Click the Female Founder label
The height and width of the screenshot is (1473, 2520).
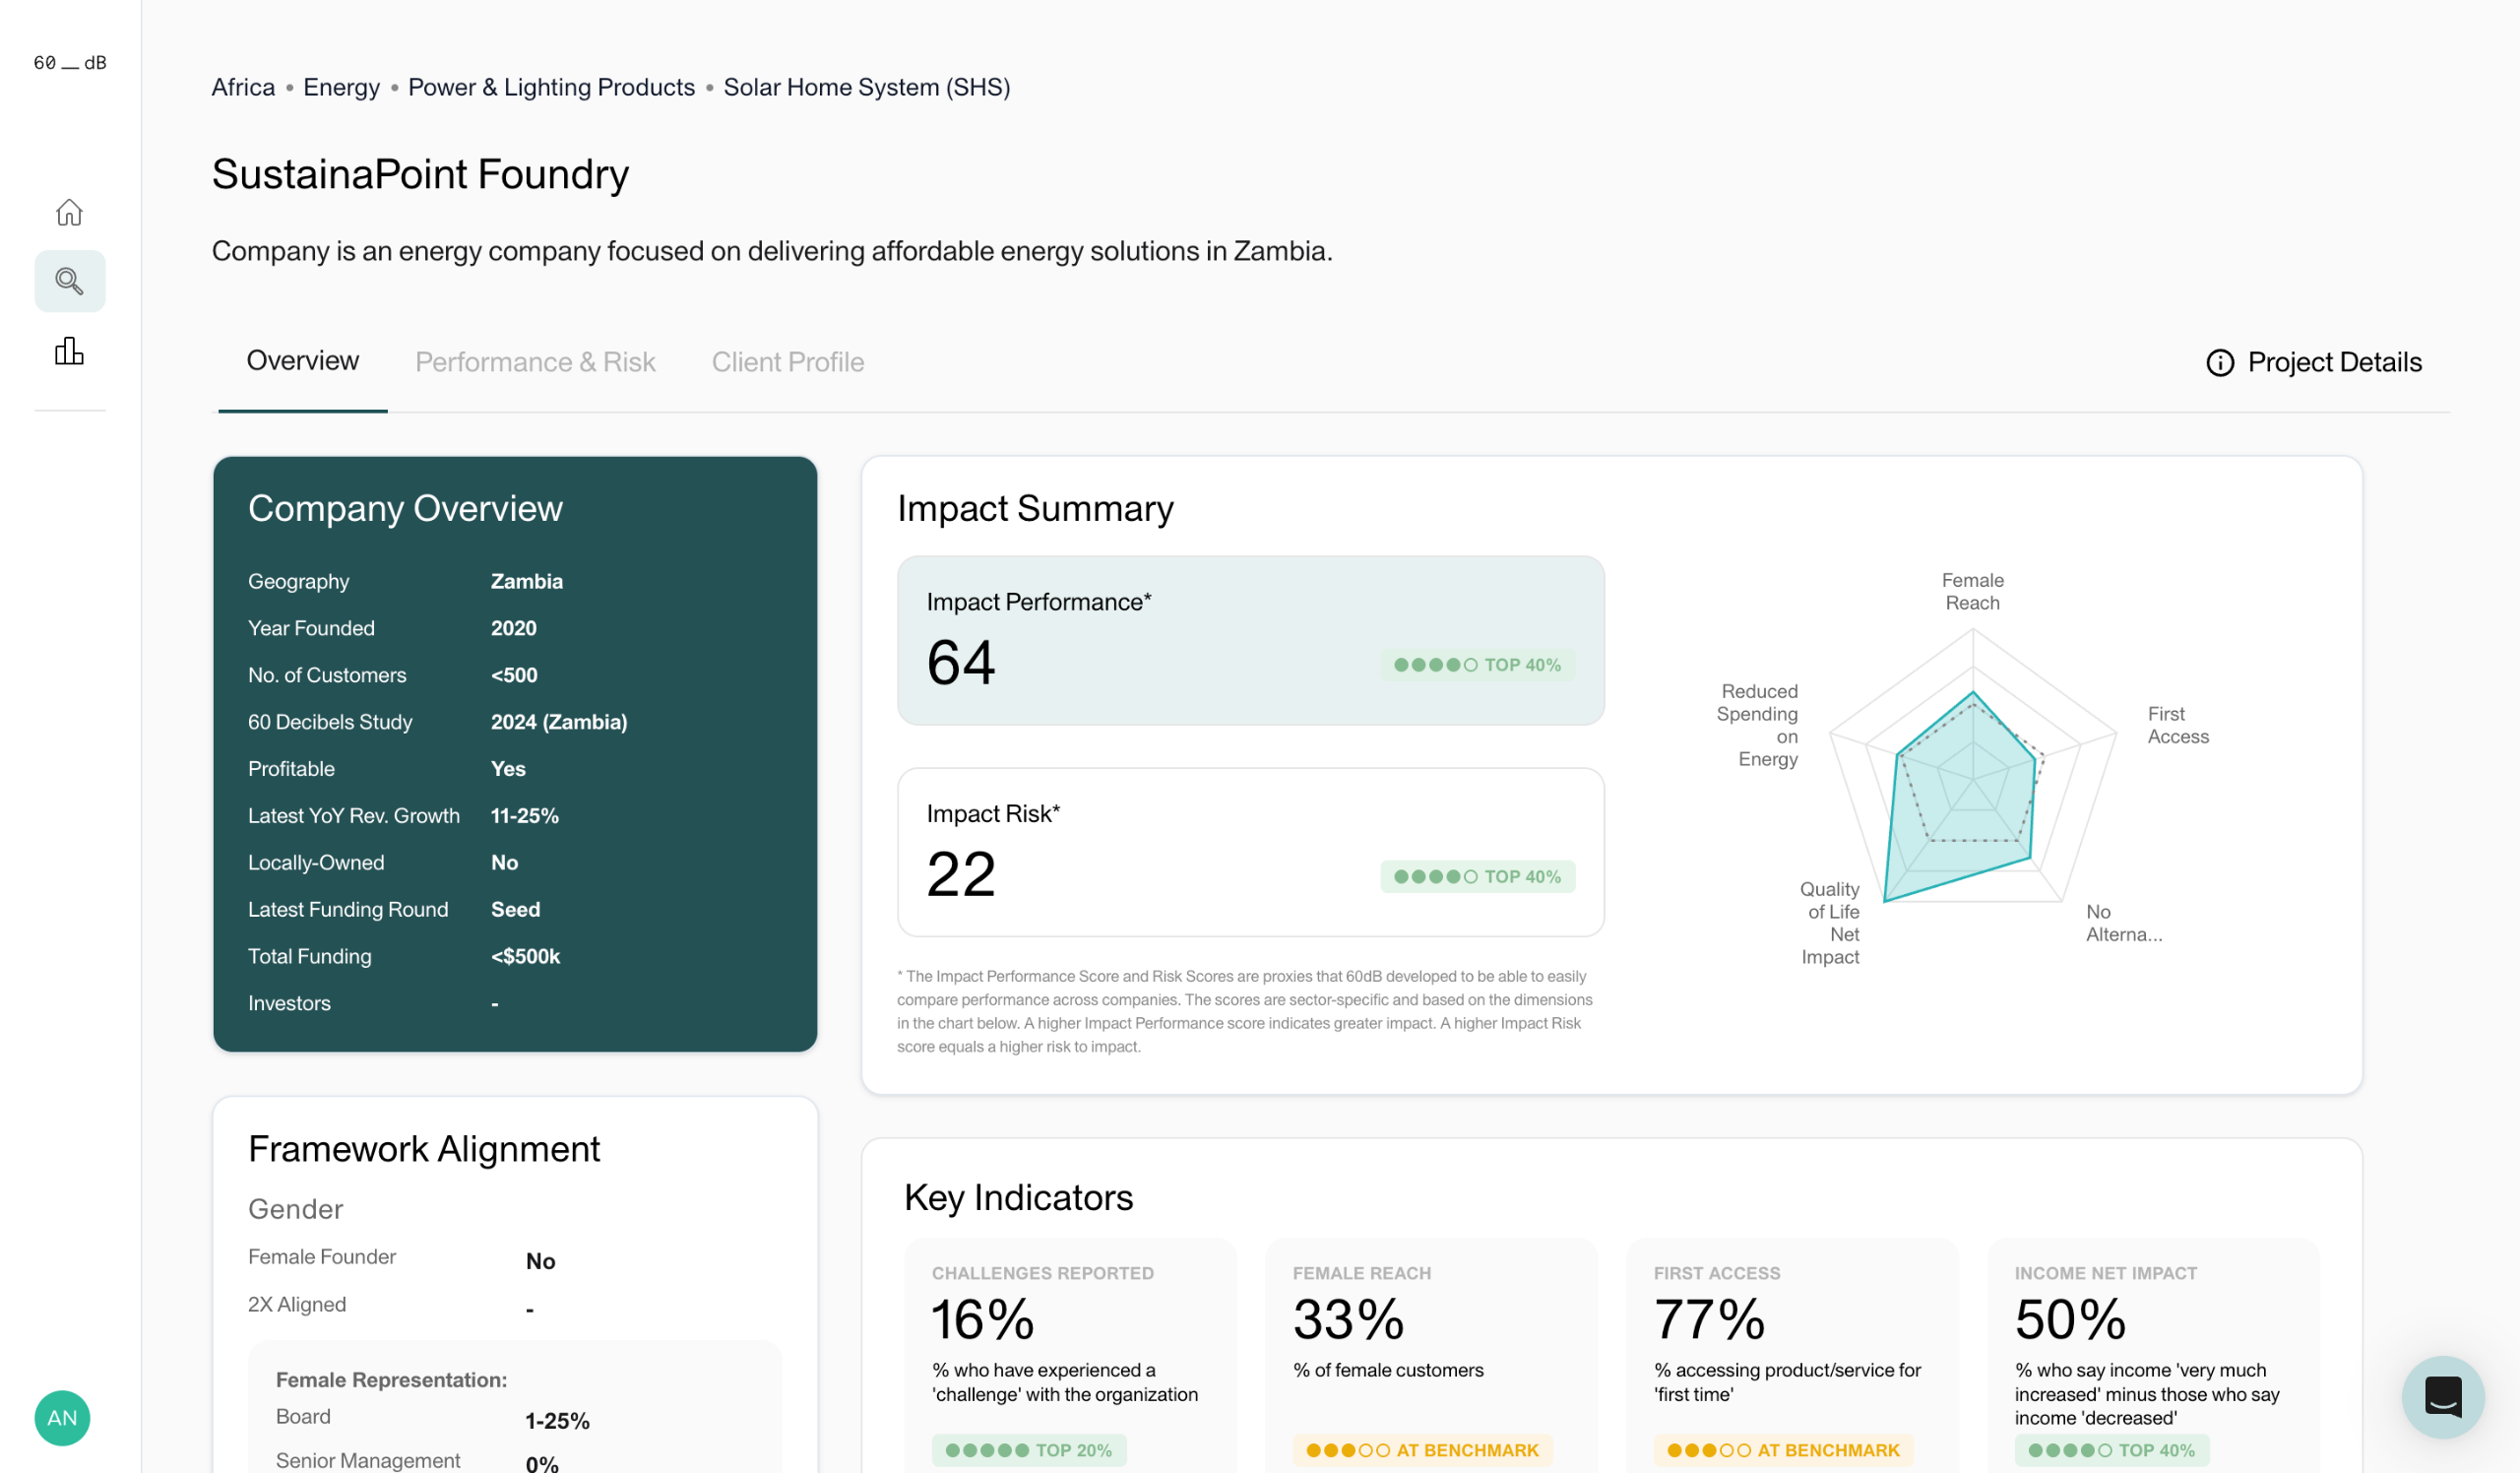pos(322,1257)
